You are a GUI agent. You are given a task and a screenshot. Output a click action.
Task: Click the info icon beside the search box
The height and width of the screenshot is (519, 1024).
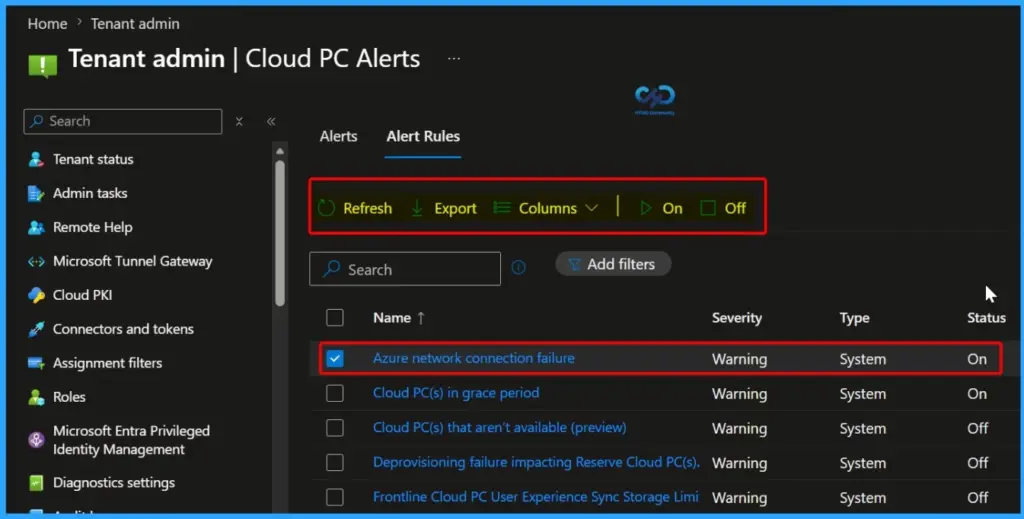[519, 267]
